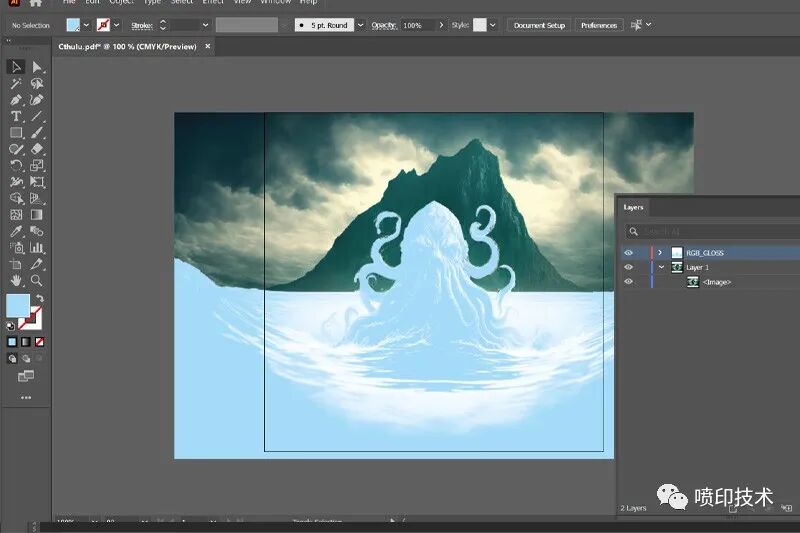Screen dimensions: 800x533
Task: Expand the opacity slider arrow
Action: (x=441, y=24)
